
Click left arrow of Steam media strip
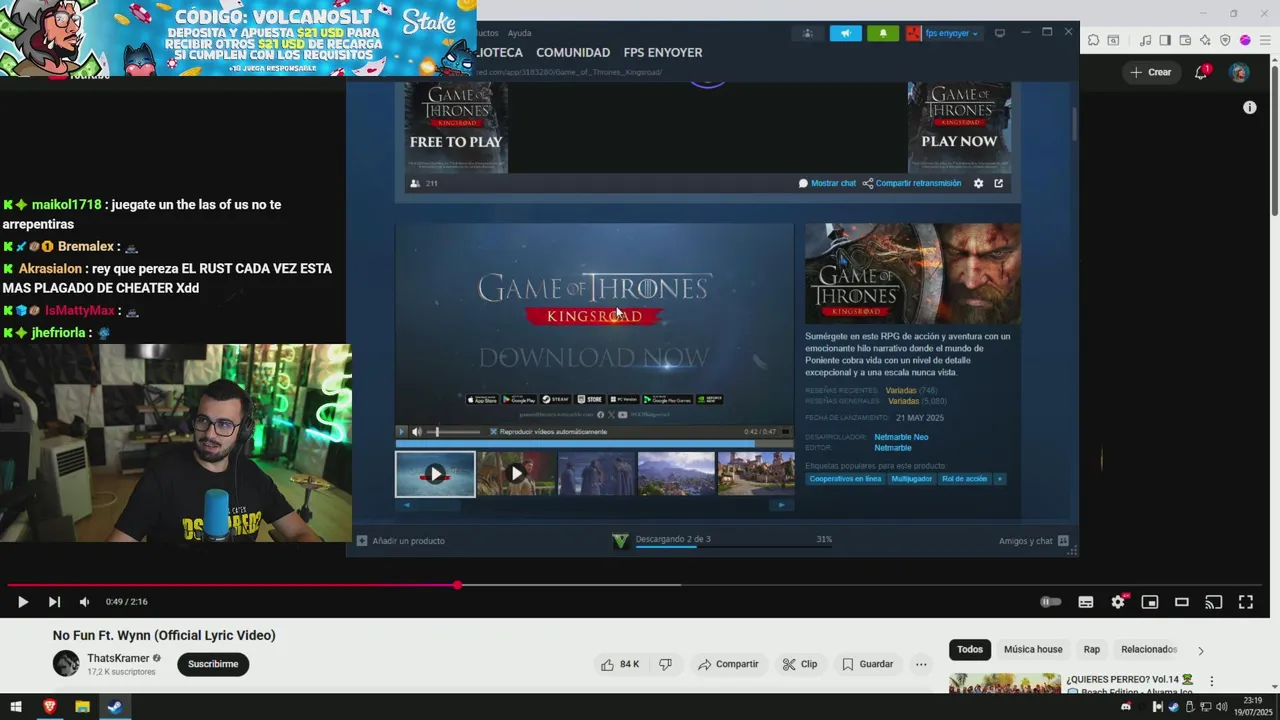tap(406, 505)
